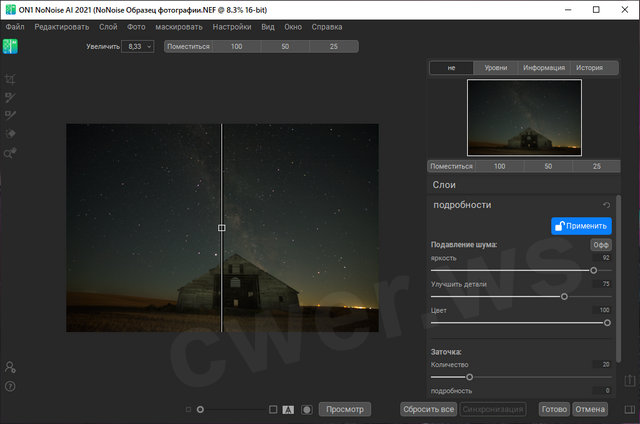Viewport: 640px width, 424px height.
Task: Click the navigator preview thumbnail
Action: click(x=524, y=118)
